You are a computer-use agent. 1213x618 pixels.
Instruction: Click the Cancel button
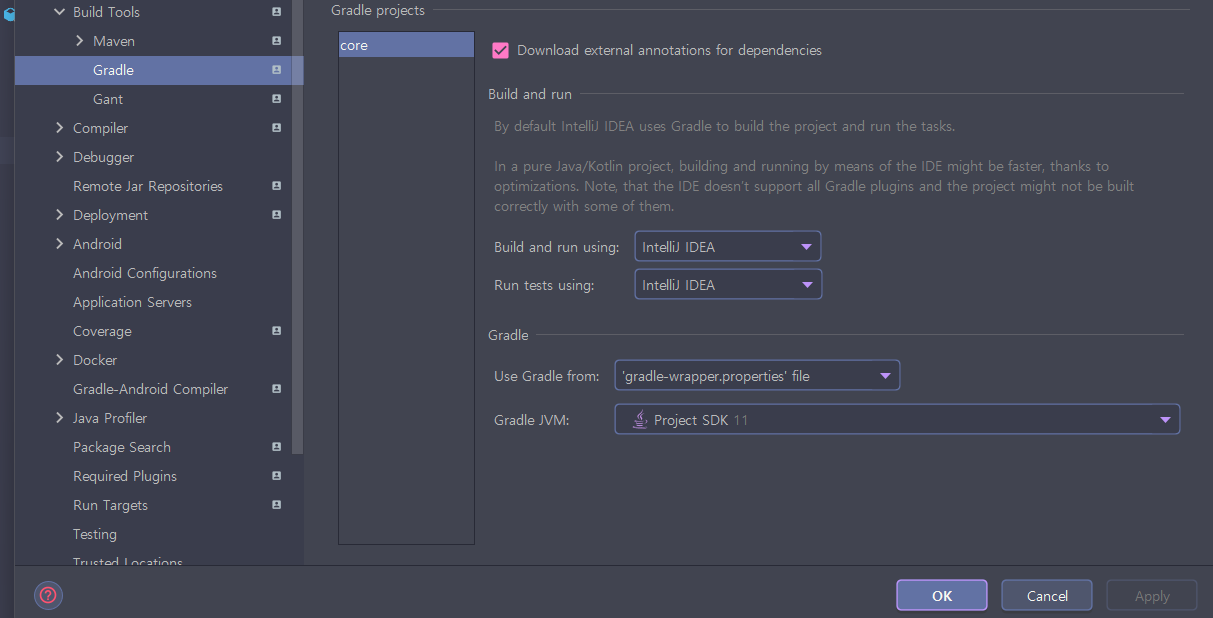pos(1047,596)
